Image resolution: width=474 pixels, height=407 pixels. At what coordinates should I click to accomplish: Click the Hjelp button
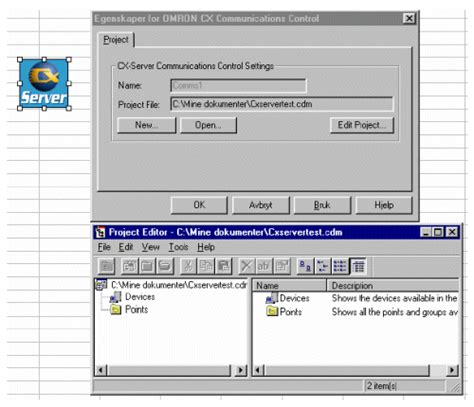pyautogui.click(x=384, y=205)
